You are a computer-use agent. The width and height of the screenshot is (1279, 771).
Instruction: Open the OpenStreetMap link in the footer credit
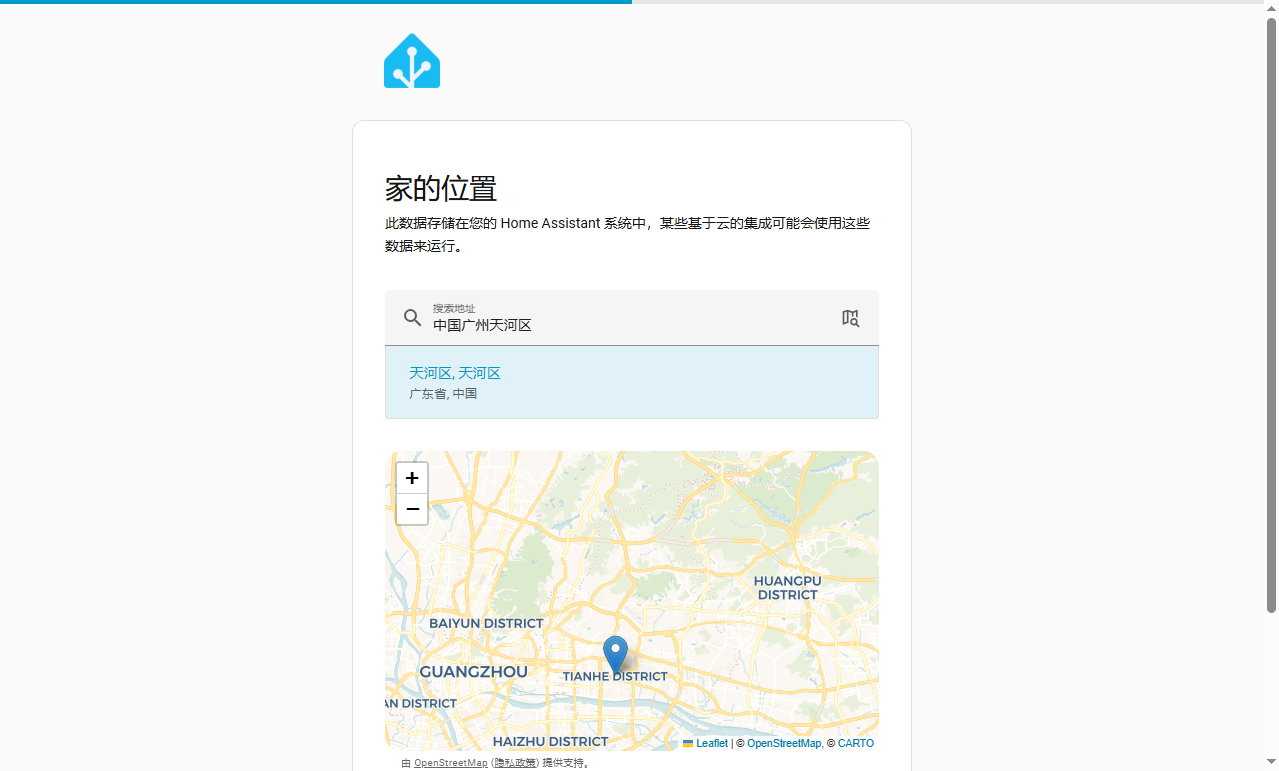click(x=450, y=762)
